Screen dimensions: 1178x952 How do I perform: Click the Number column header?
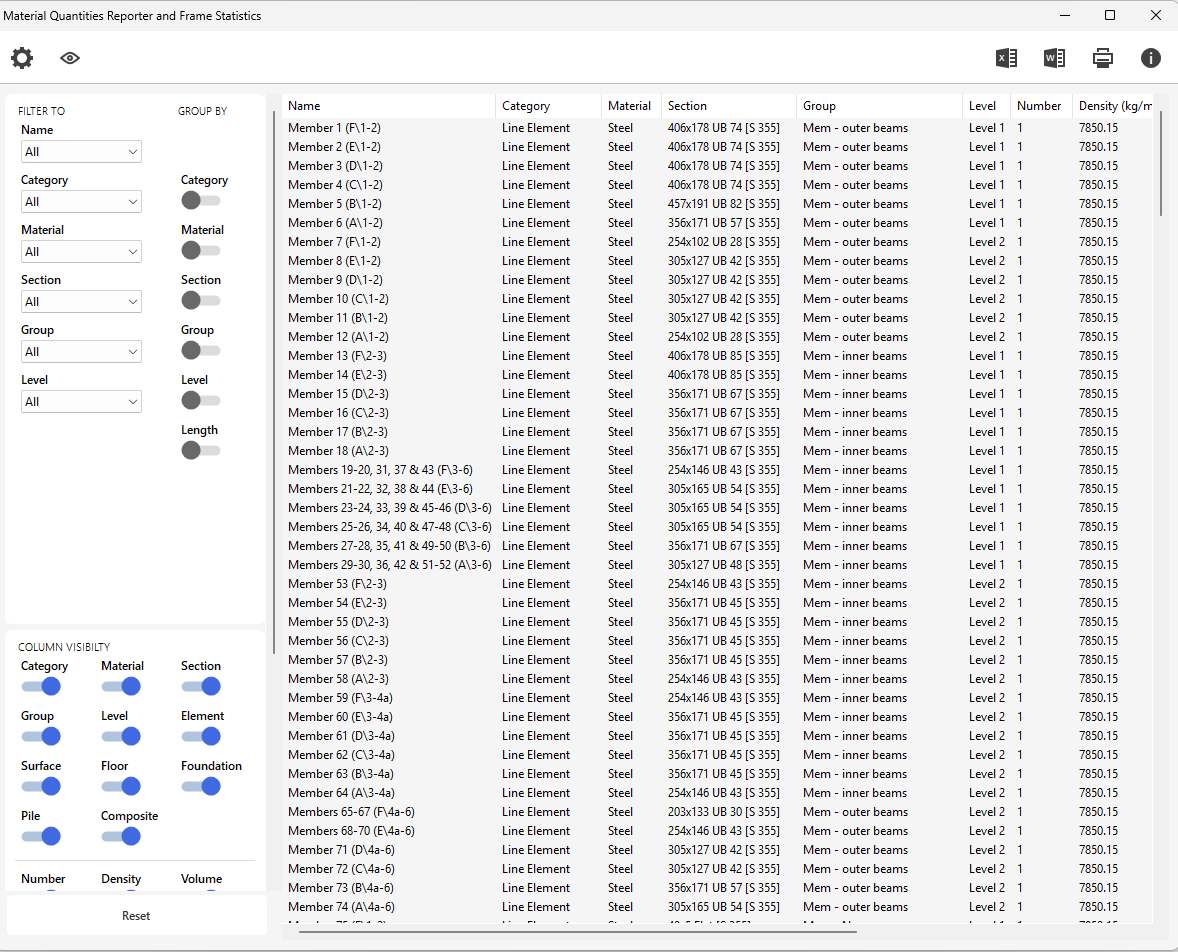click(x=1041, y=106)
